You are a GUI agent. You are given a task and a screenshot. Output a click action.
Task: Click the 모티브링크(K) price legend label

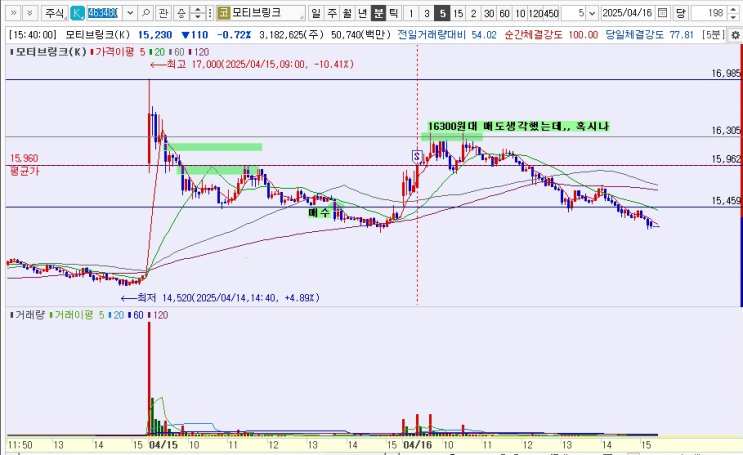pos(49,52)
